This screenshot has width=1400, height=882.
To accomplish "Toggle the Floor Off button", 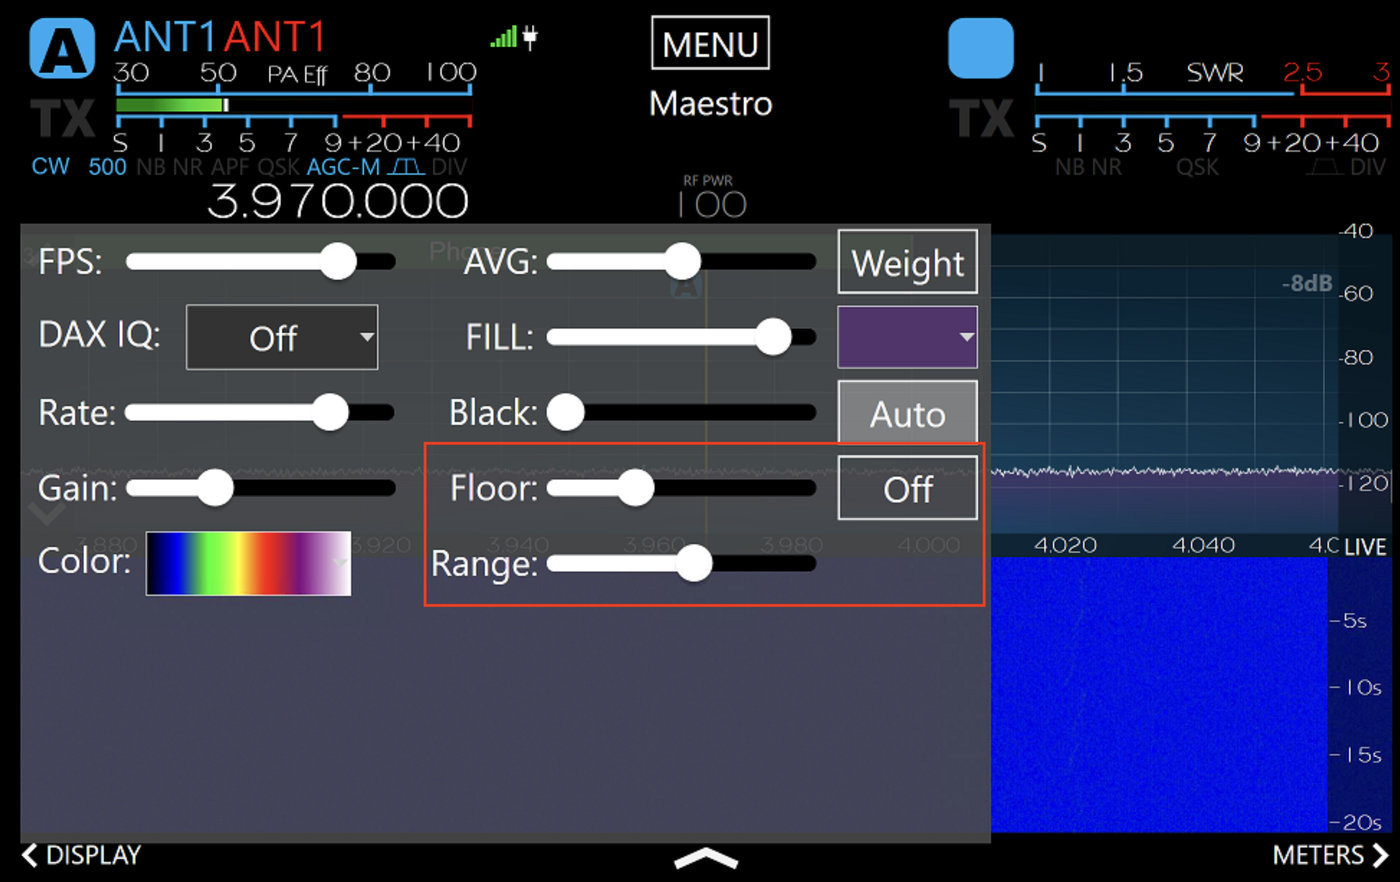I will point(907,488).
